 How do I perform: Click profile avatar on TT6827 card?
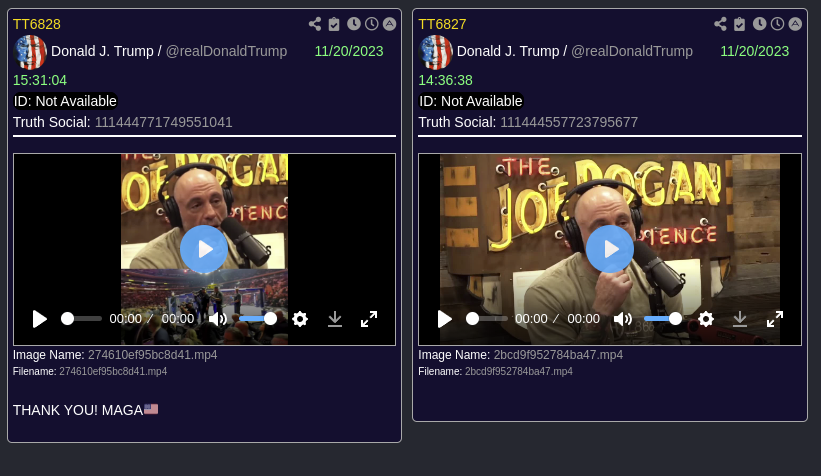click(x=436, y=52)
